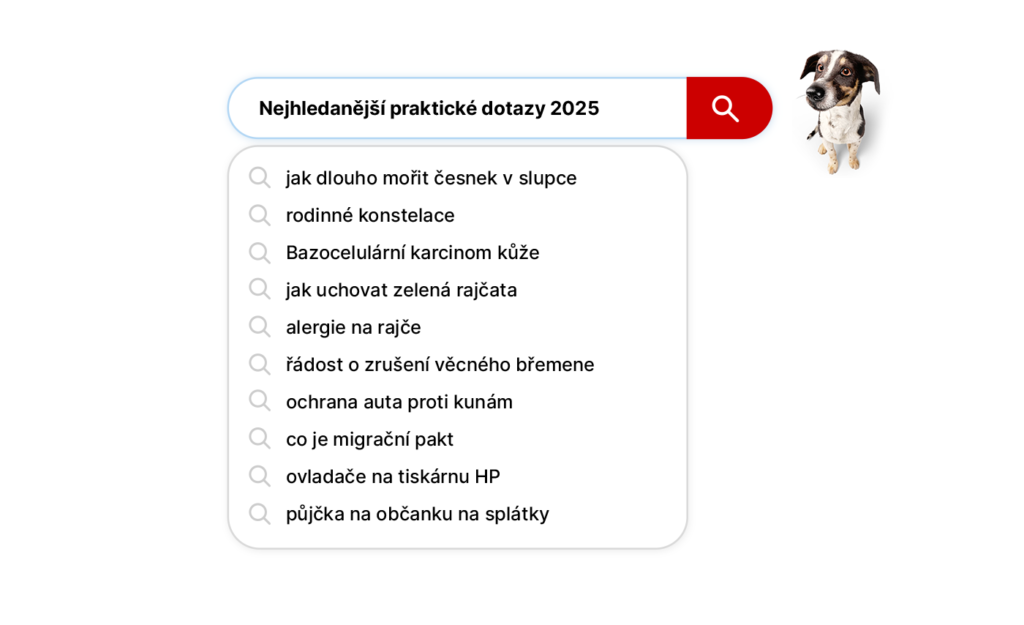
Task: Focus the search field with "Nejhledanější praktické dotazy 2025"
Action: [458, 108]
